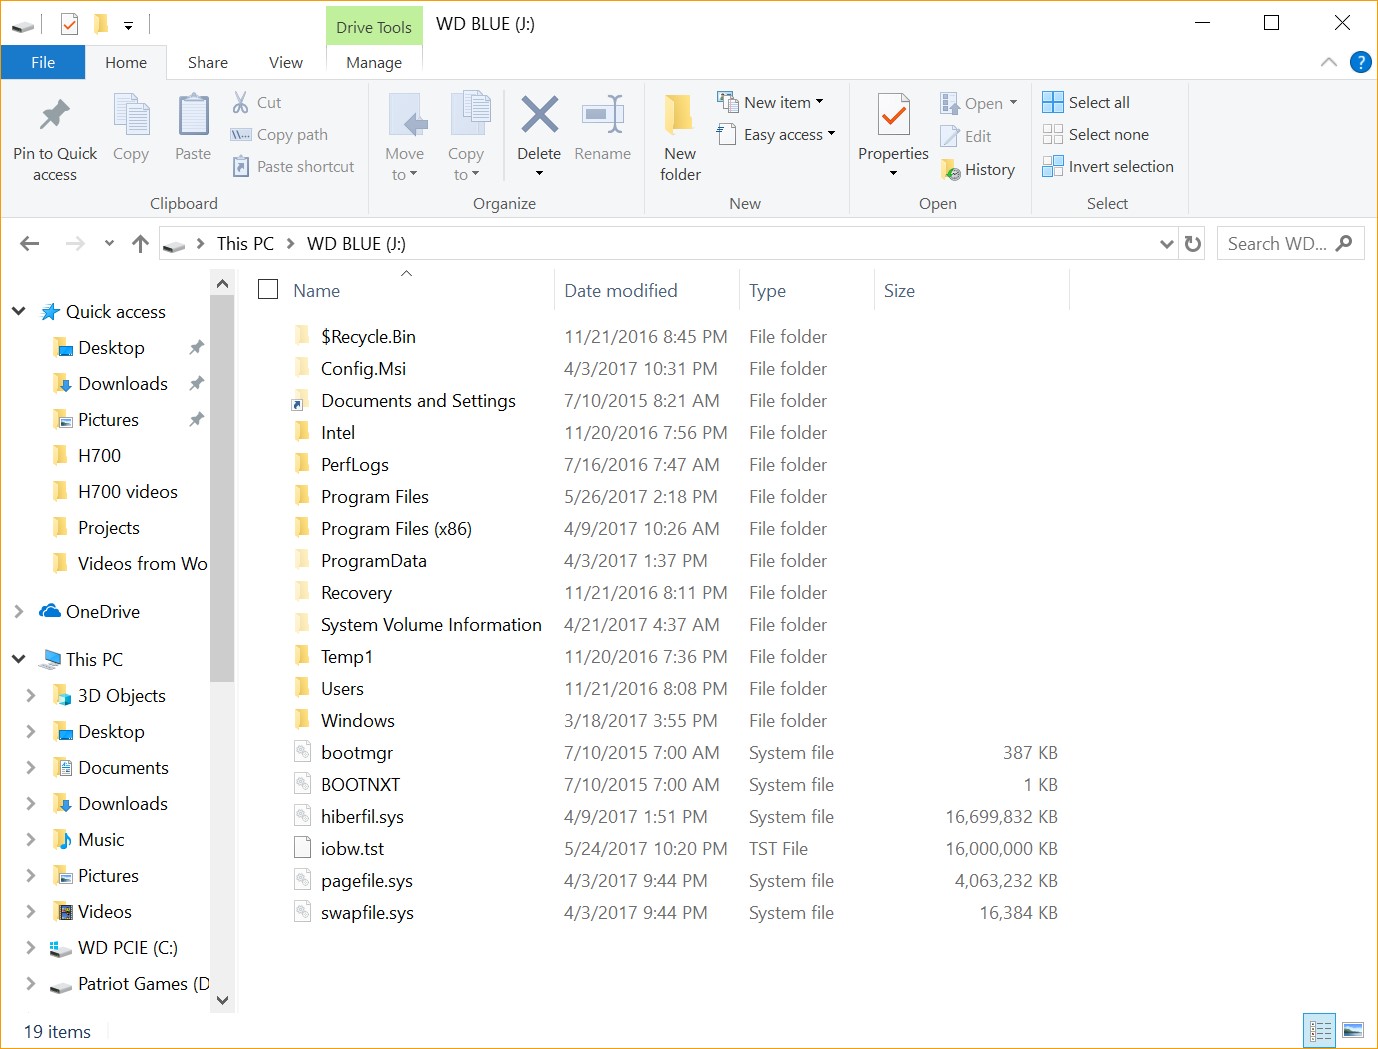Switch to large icons view layout
Viewport: 1378px width, 1049px height.
[x=1353, y=1030]
